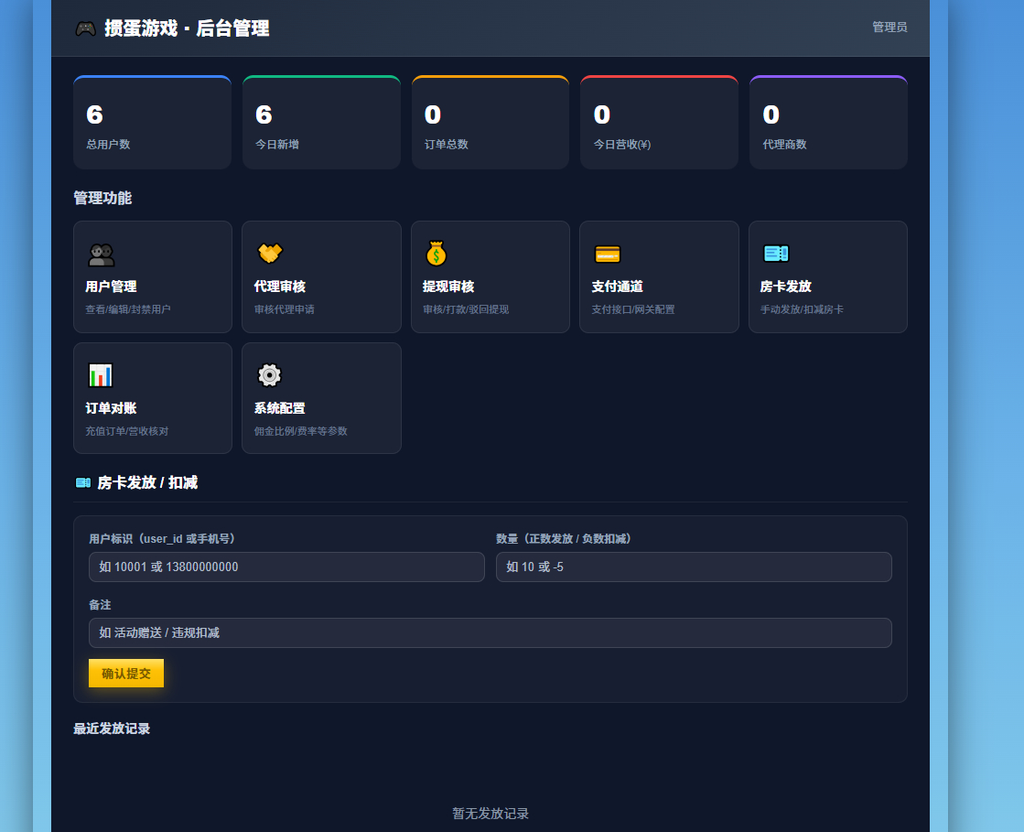This screenshot has width=1024, height=832.
Task: Click the 数量(正数发放 / 负数扣减) label
Action: click(564, 539)
